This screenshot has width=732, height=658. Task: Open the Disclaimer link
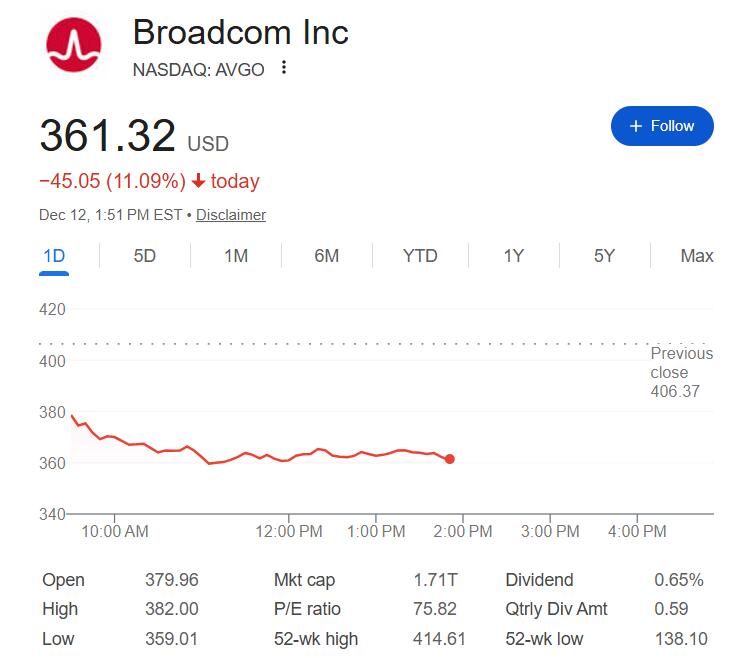[x=231, y=215]
